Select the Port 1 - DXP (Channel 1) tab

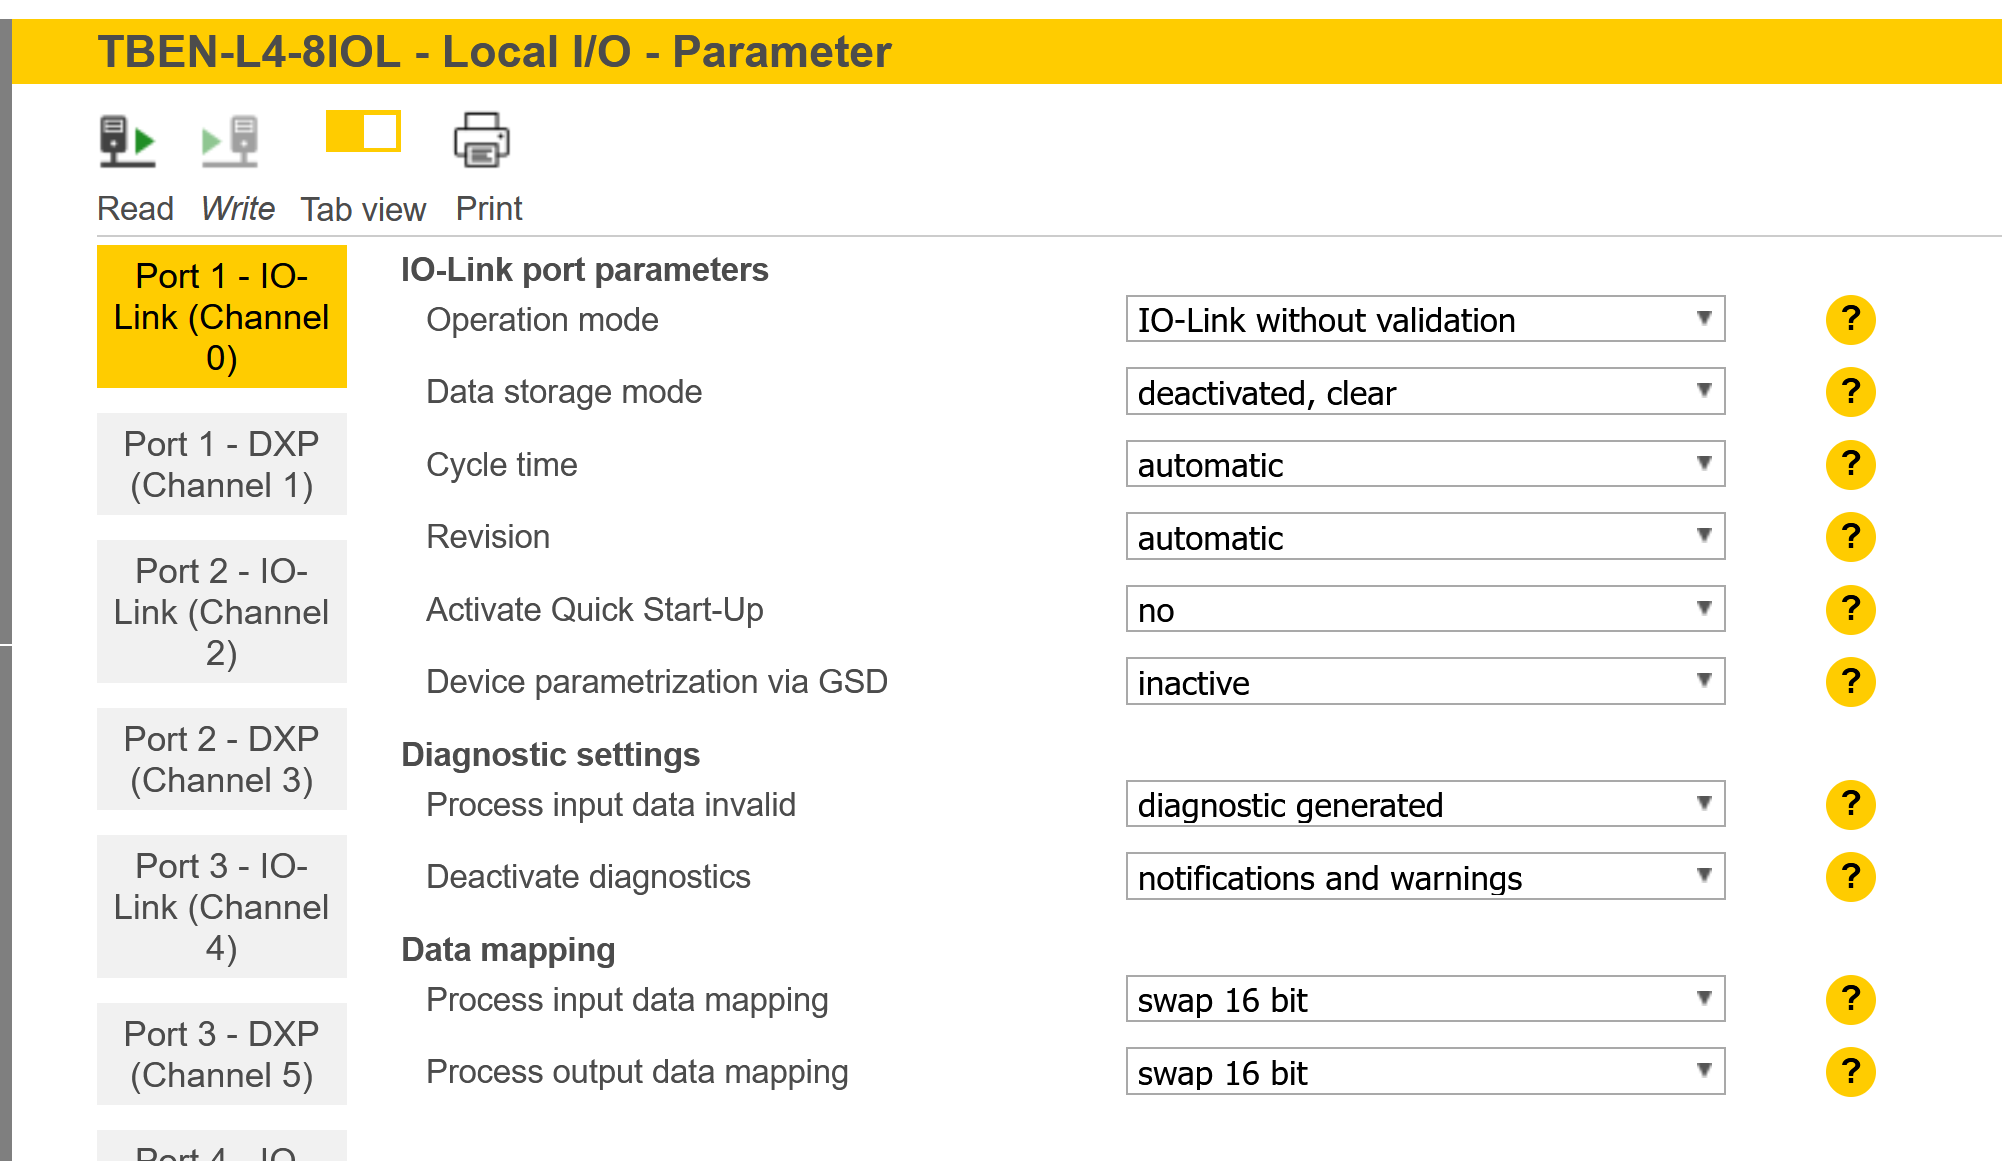point(222,465)
